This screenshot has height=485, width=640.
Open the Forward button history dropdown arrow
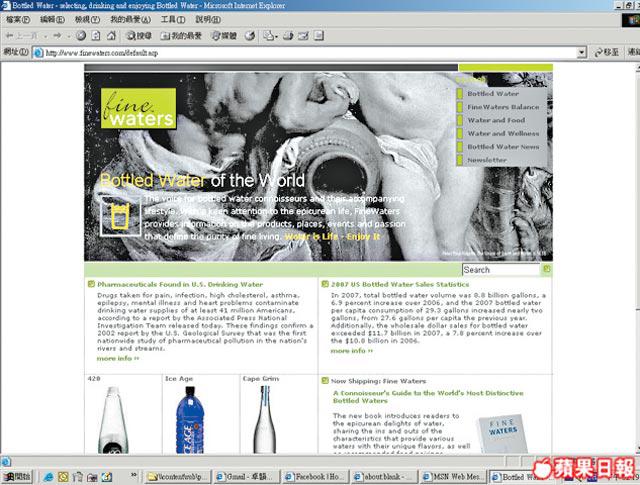click(69, 36)
